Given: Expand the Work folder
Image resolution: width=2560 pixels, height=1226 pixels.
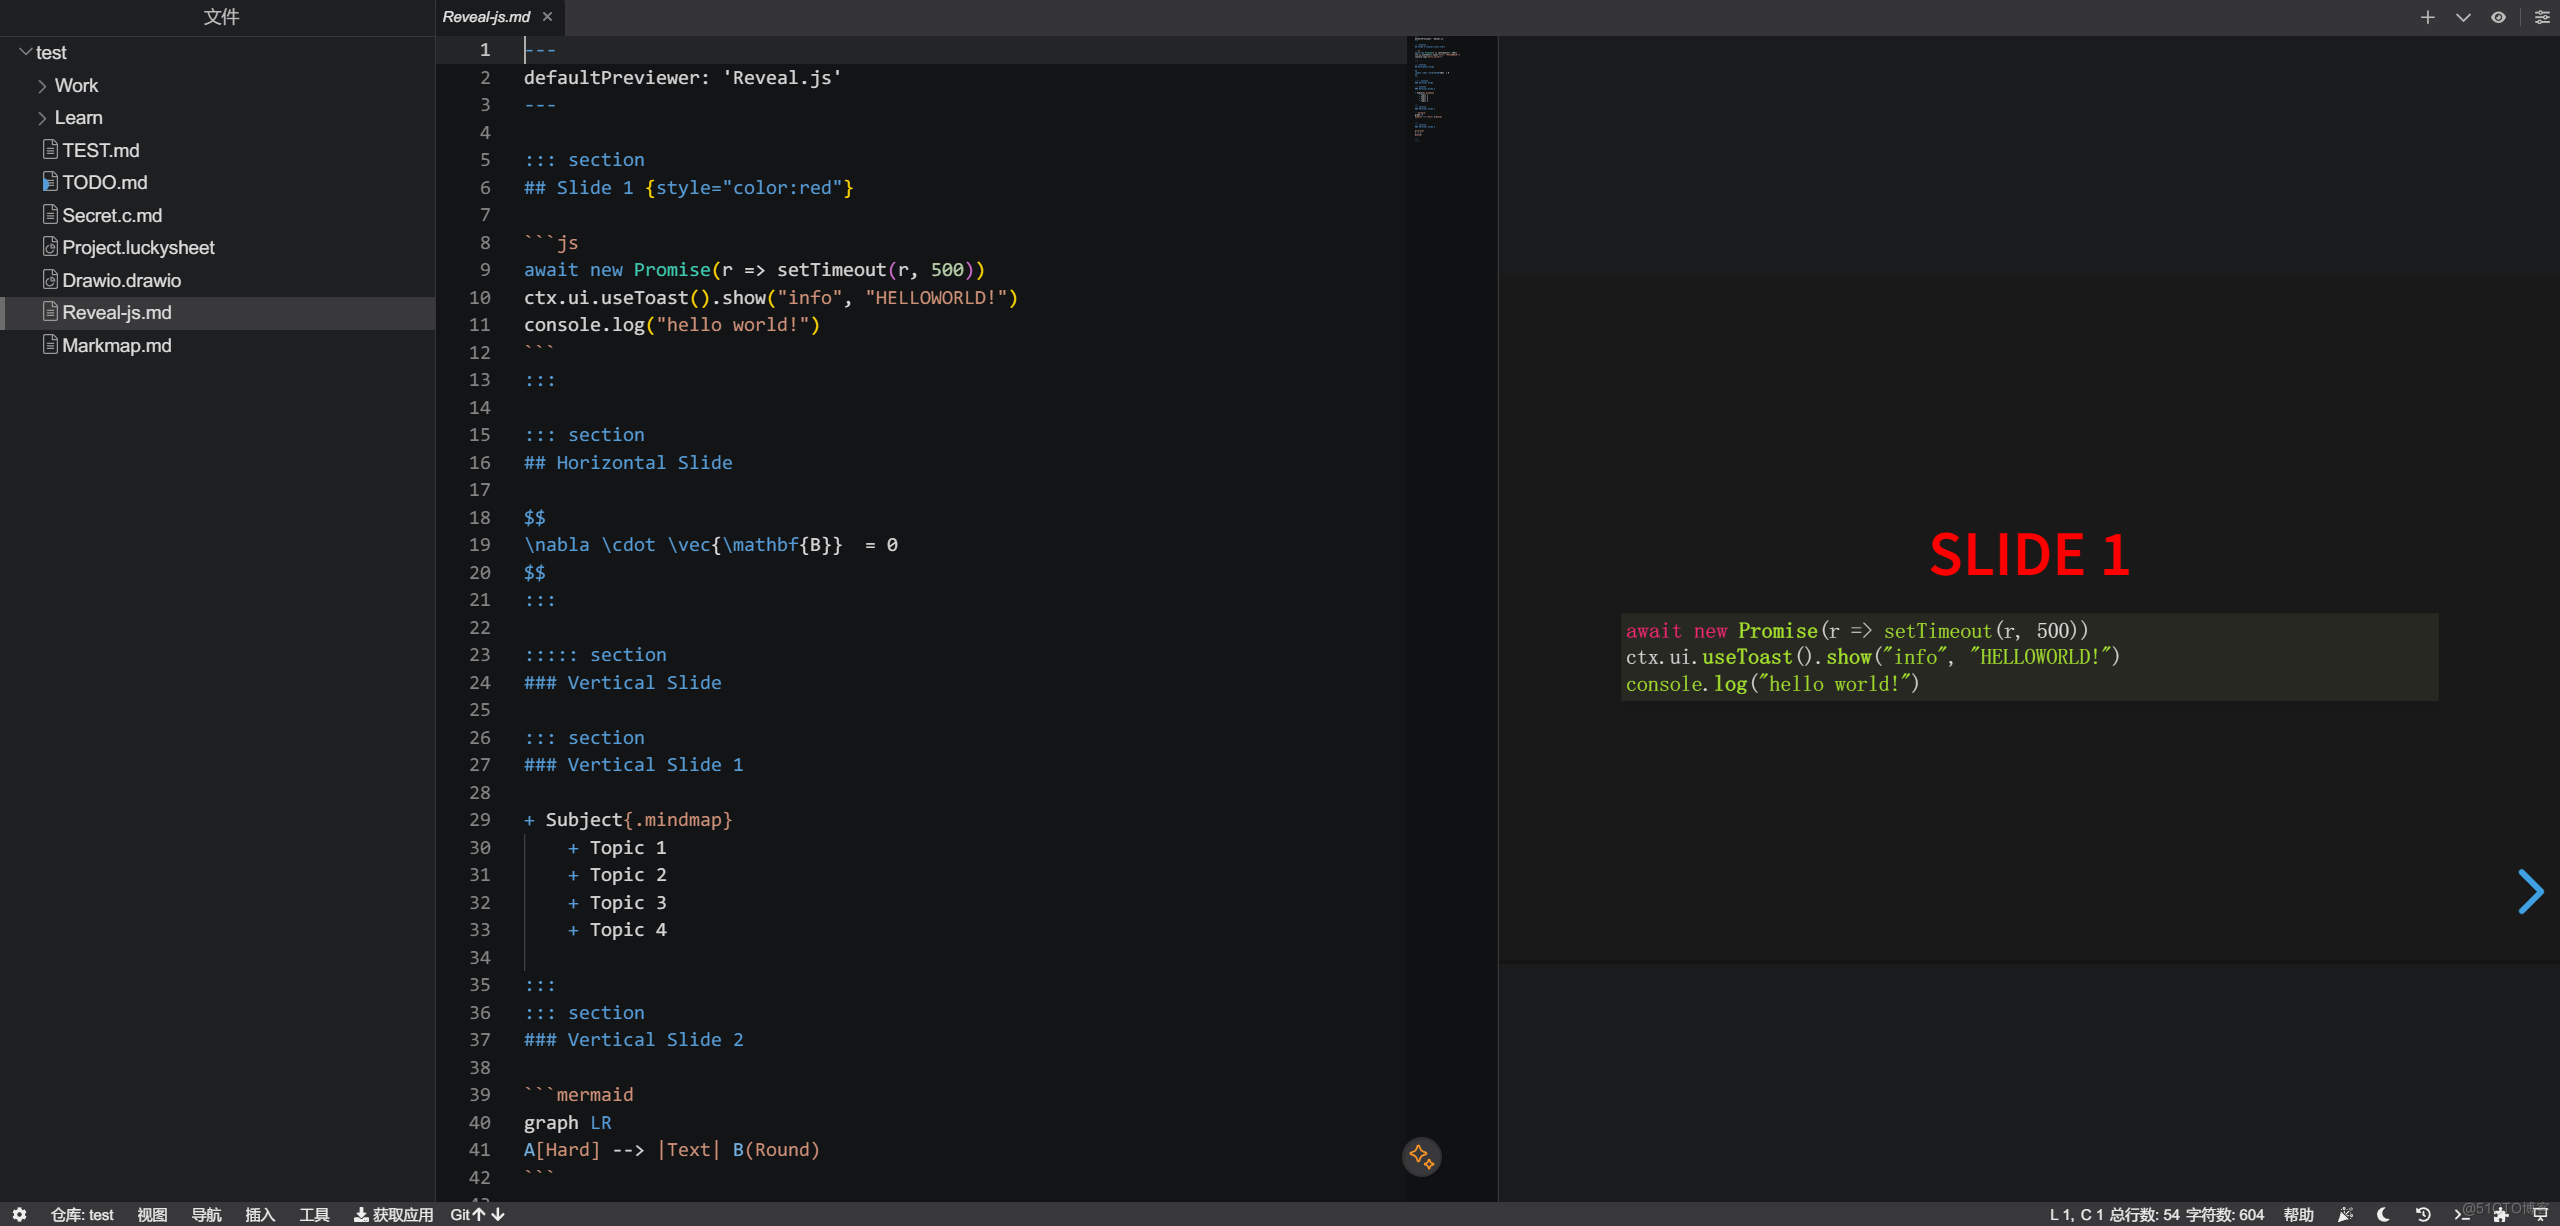Looking at the screenshot, I should pos(42,86).
